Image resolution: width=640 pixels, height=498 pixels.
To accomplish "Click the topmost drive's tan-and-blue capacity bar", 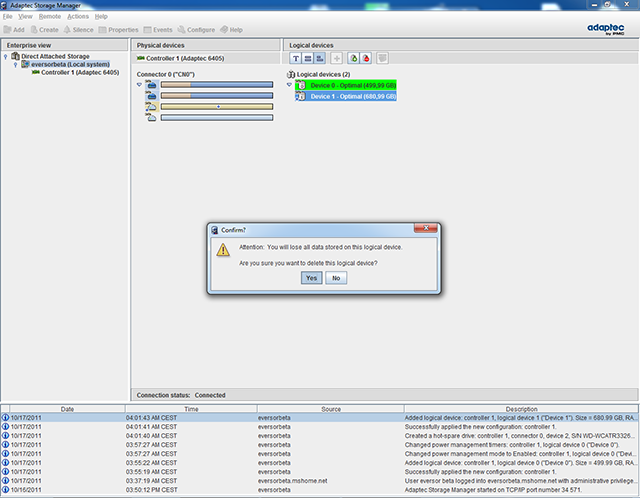I will (217, 84).
